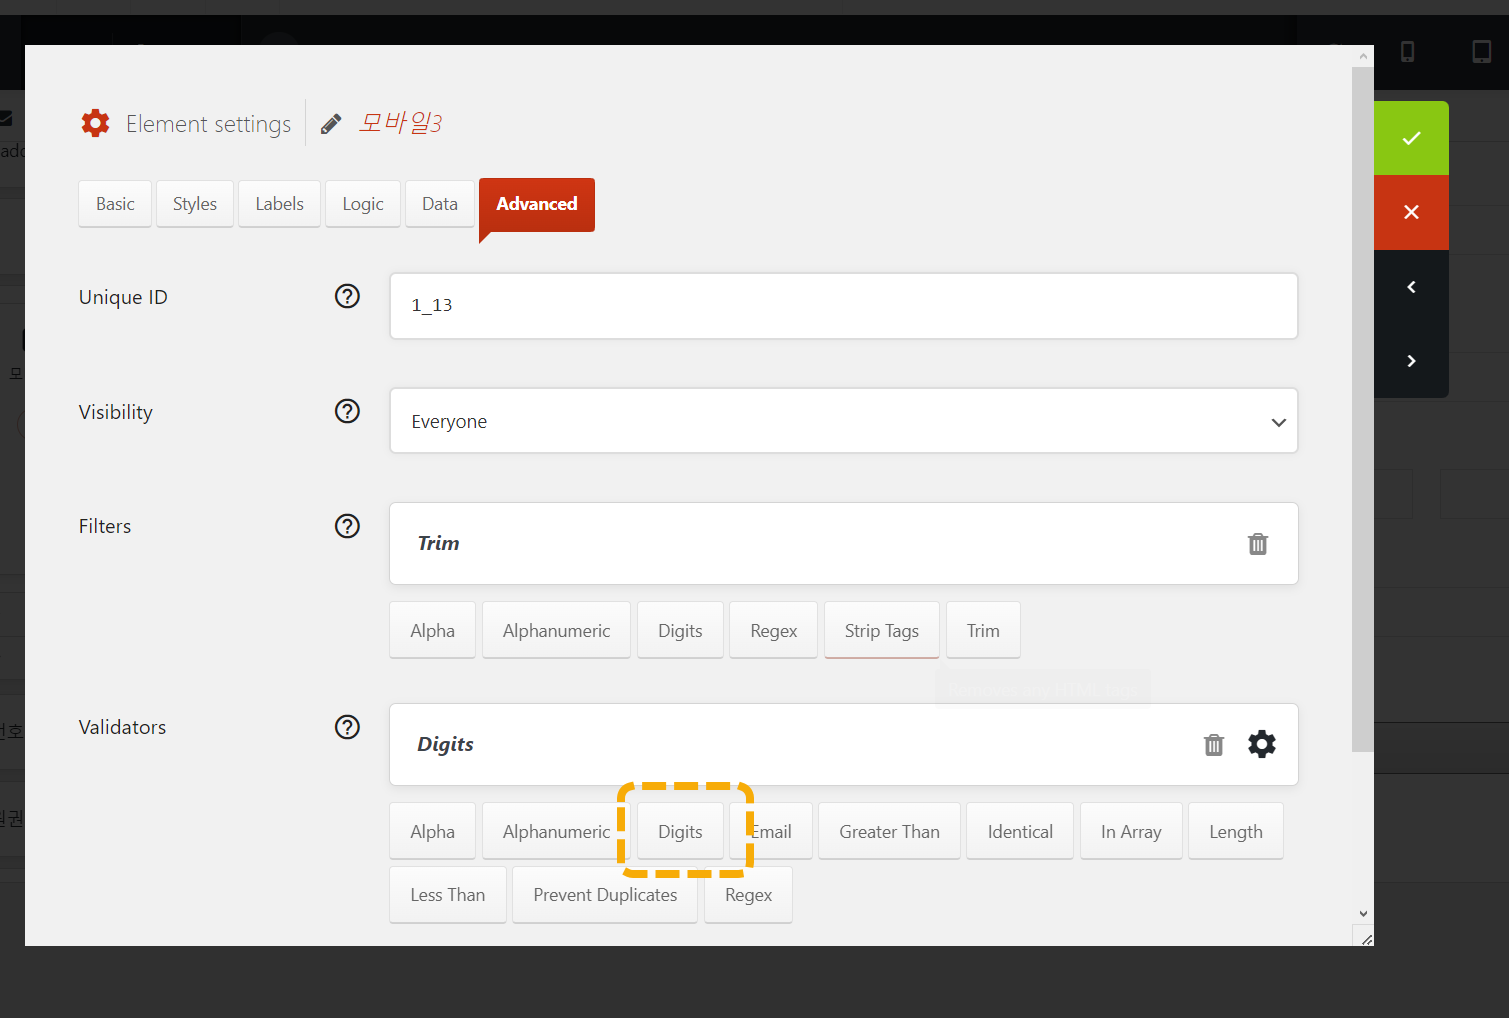
Task: Add the Alphanumeric validator
Action: click(x=557, y=832)
